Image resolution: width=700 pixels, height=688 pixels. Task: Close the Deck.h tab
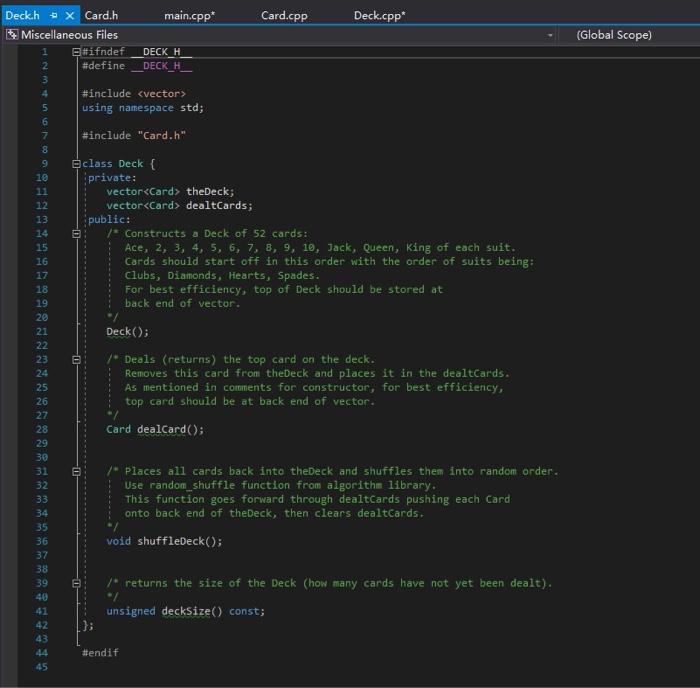coord(70,15)
